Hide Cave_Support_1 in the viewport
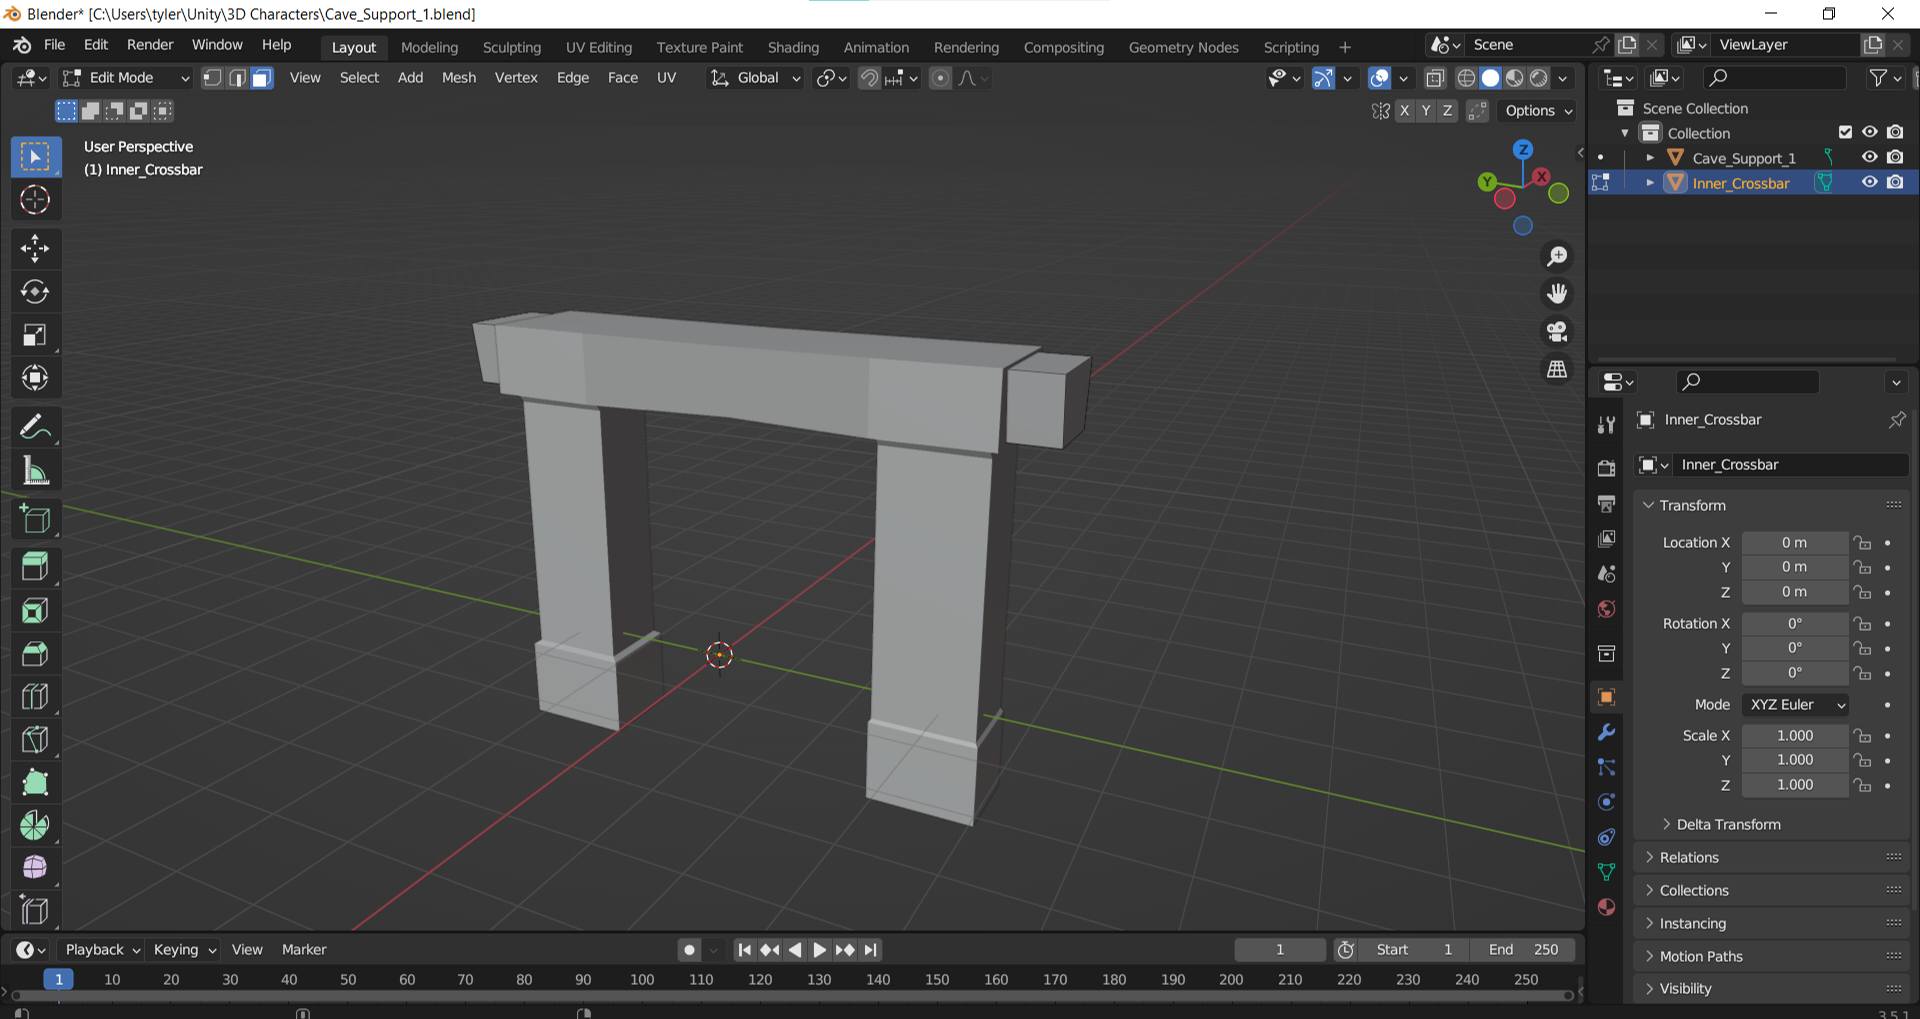 pos(1869,157)
